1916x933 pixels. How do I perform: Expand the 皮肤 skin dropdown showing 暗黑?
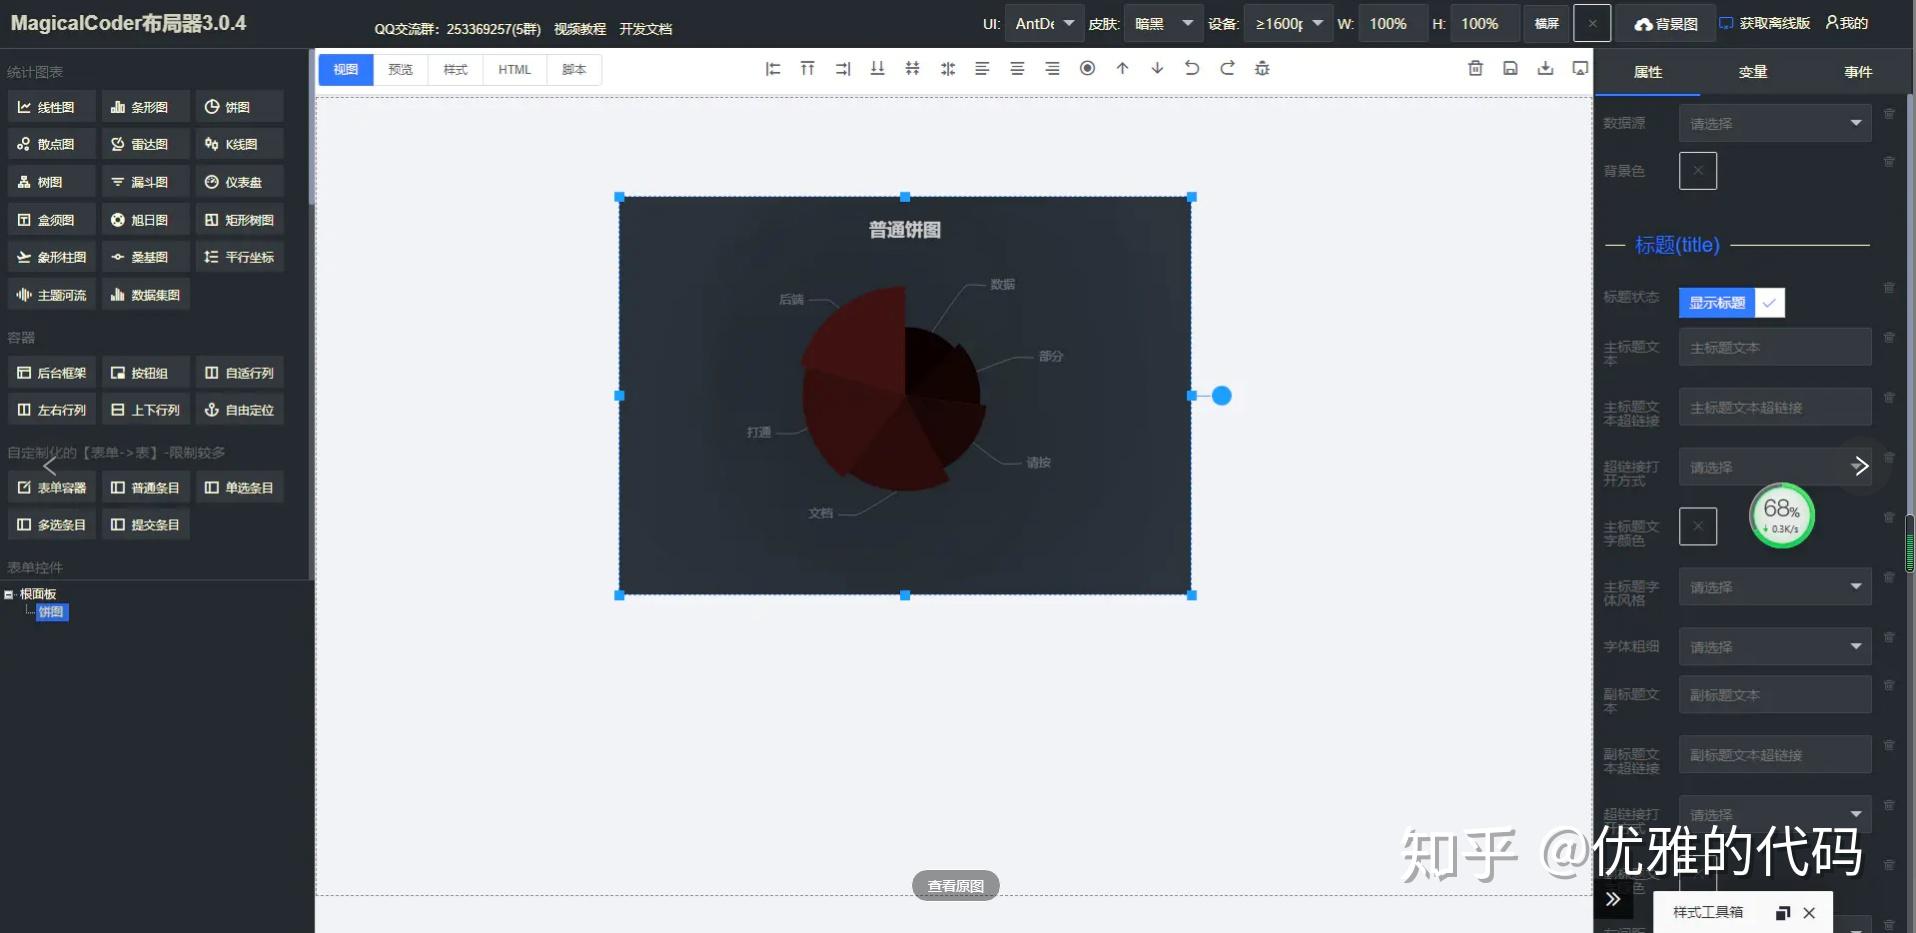1162,22
